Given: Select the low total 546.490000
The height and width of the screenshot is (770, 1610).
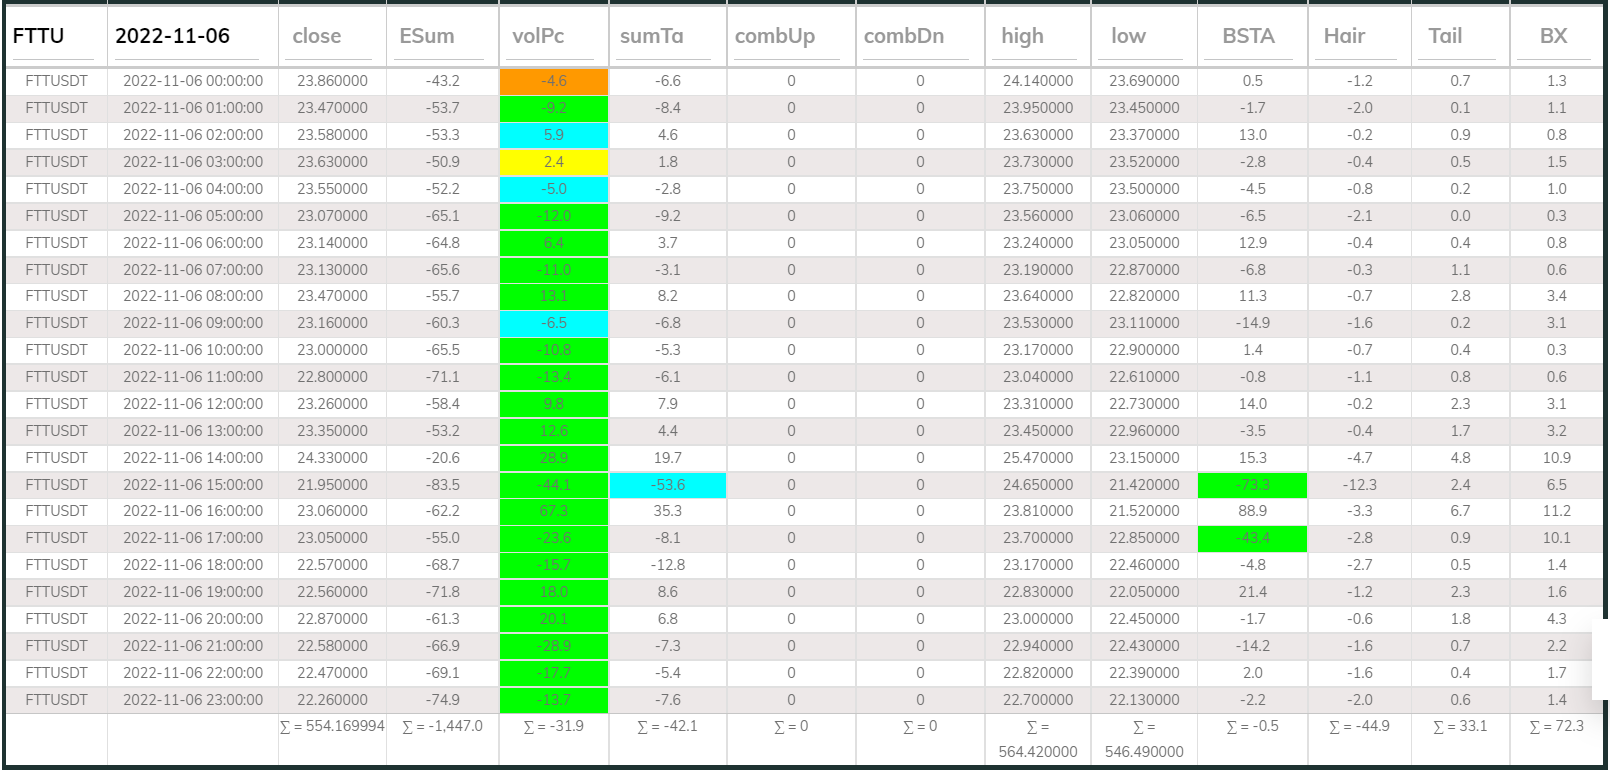Looking at the screenshot, I should click(1144, 739).
